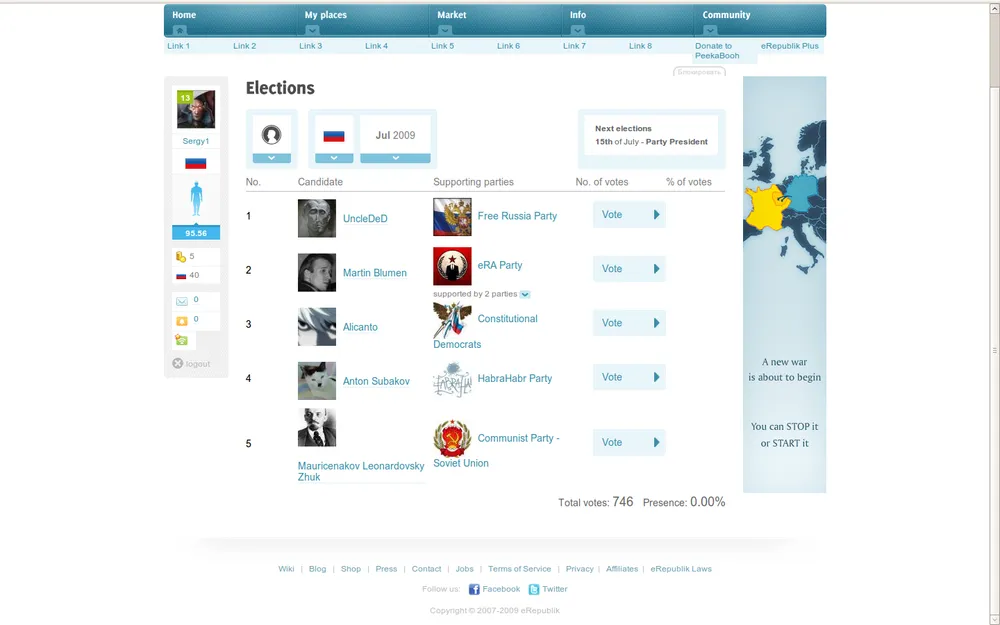1000x625 pixels.
Task: Expand the Jul 2009 date dropdown
Action: (x=395, y=158)
